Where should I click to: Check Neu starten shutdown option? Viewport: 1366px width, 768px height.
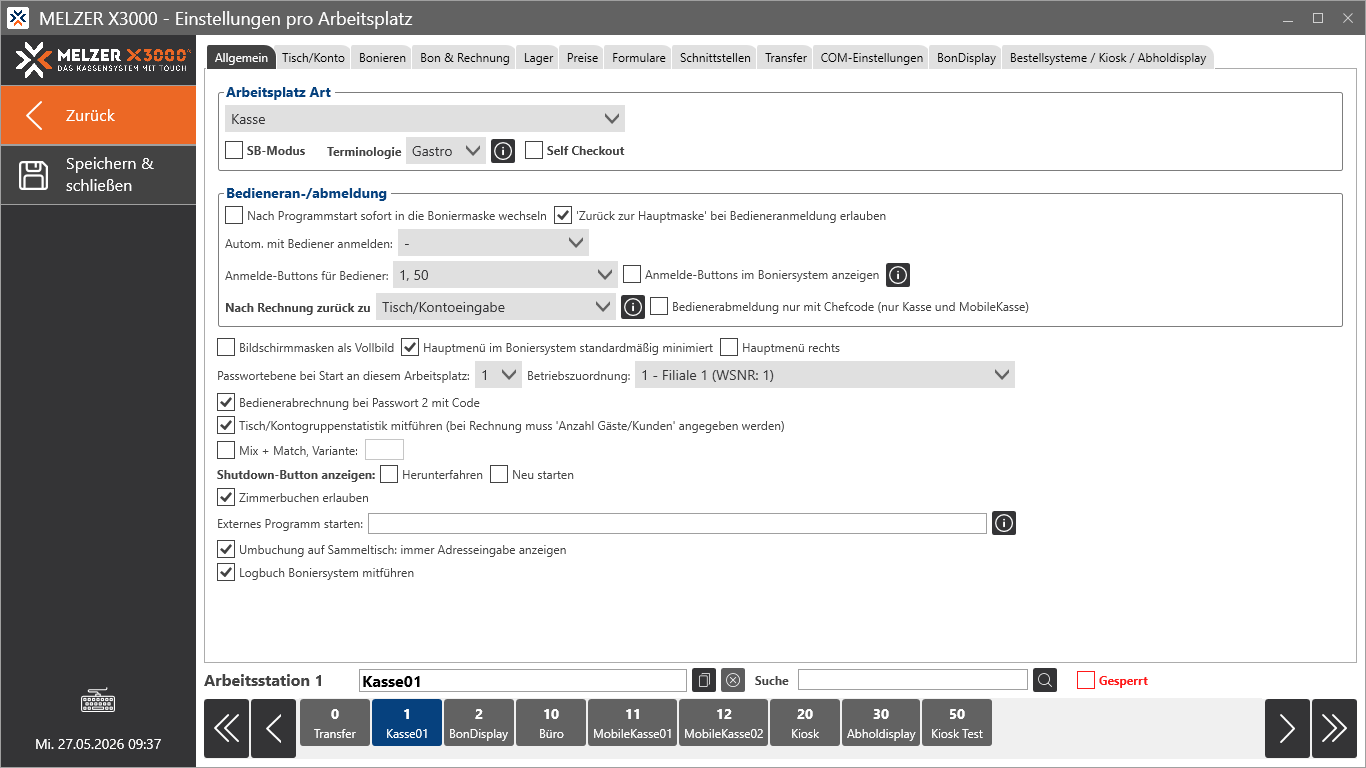[x=499, y=474]
